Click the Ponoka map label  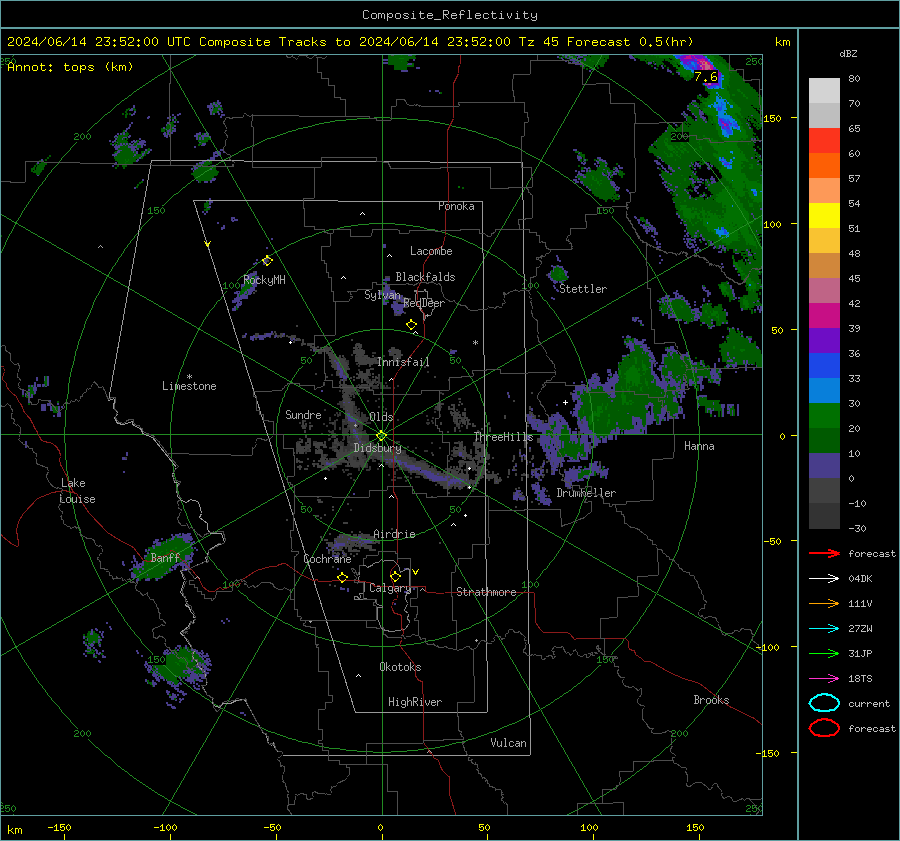click(456, 206)
